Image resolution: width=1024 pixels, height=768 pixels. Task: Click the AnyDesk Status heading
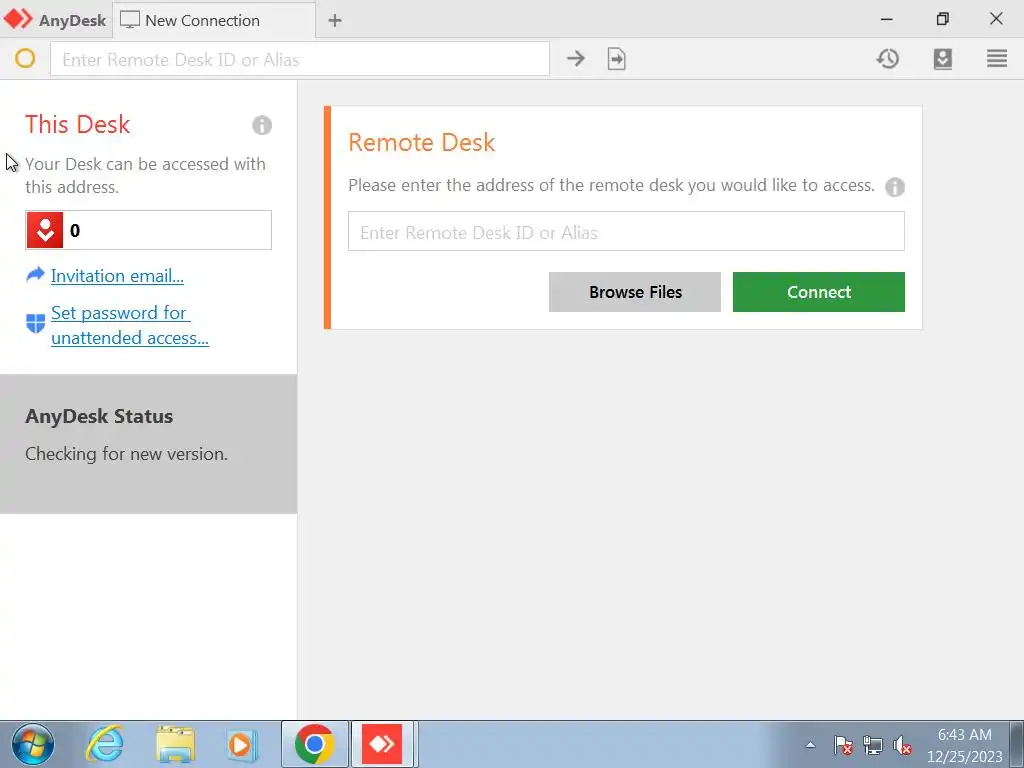pyautogui.click(x=99, y=417)
